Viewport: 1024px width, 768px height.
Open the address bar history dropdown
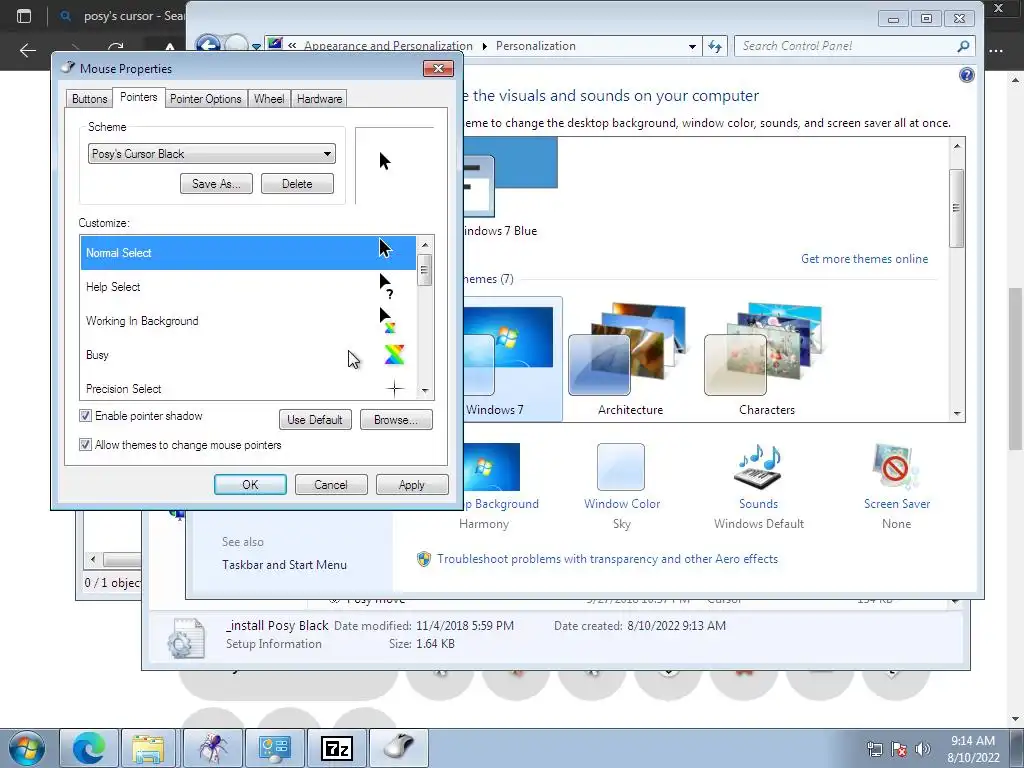click(692, 46)
